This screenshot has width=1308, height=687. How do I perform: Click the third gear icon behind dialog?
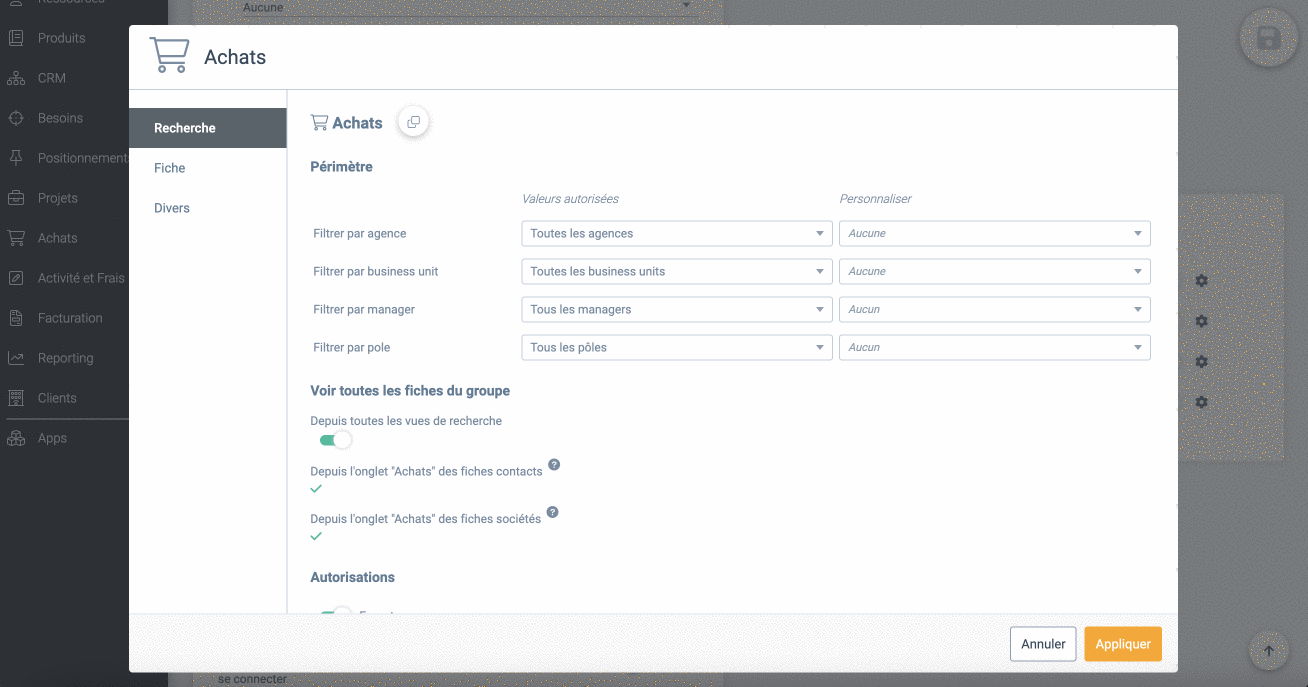1202,361
